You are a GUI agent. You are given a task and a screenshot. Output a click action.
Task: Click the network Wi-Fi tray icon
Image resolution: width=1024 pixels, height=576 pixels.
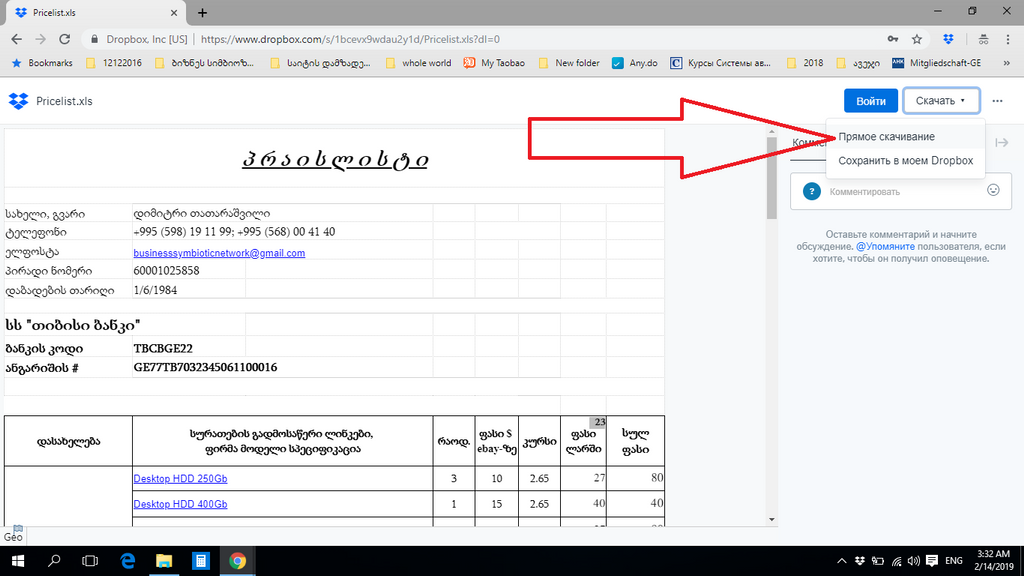point(897,561)
